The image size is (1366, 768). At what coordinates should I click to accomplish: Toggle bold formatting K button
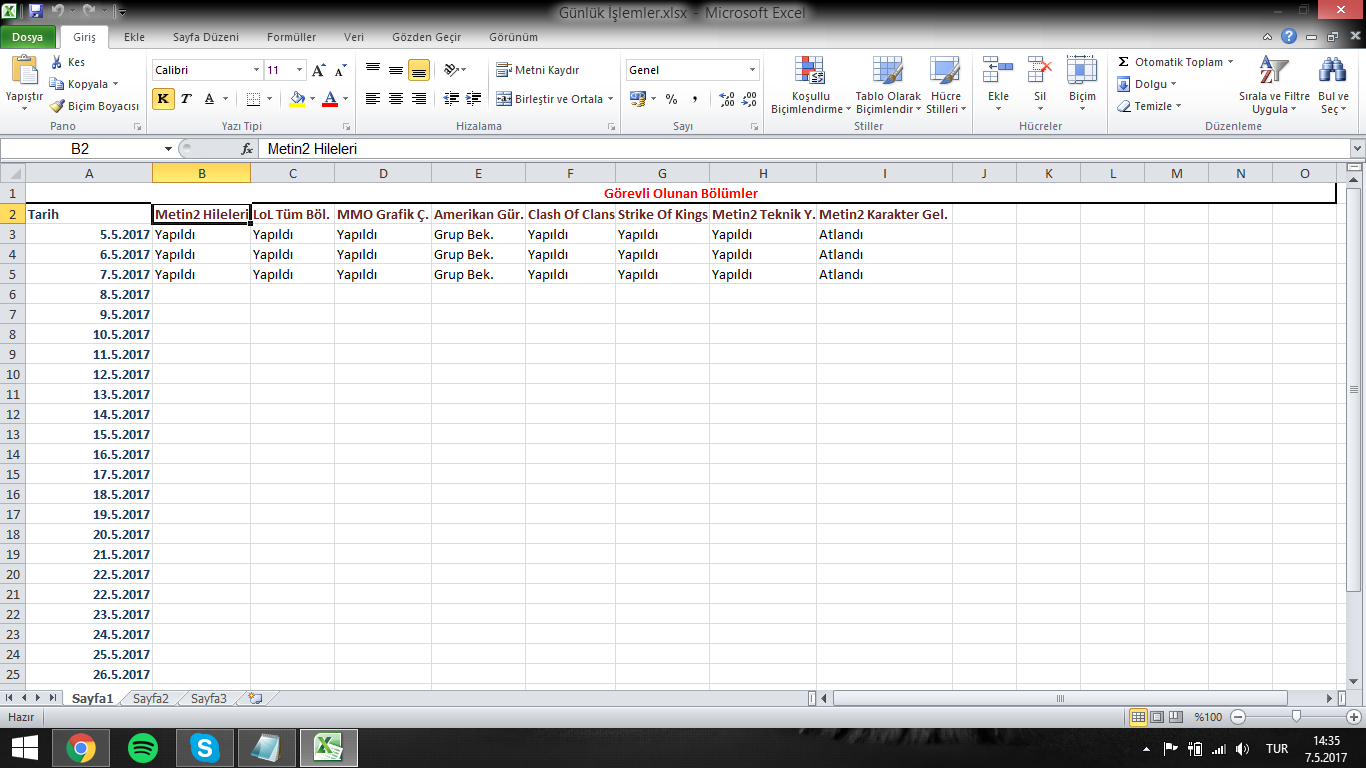163,98
